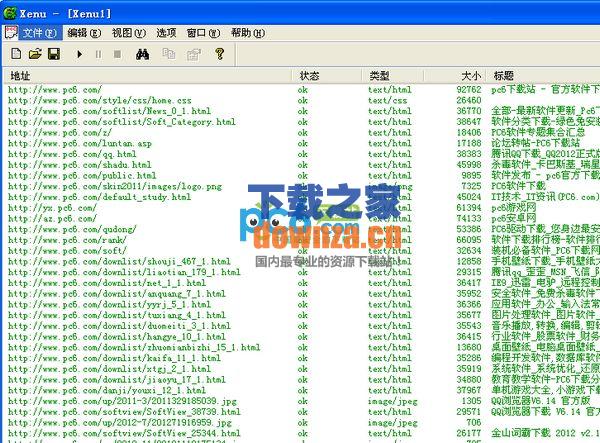Select the downlist/tuxiang_4_1.html URL
Screen dimensions: 600x443
[117, 315]
